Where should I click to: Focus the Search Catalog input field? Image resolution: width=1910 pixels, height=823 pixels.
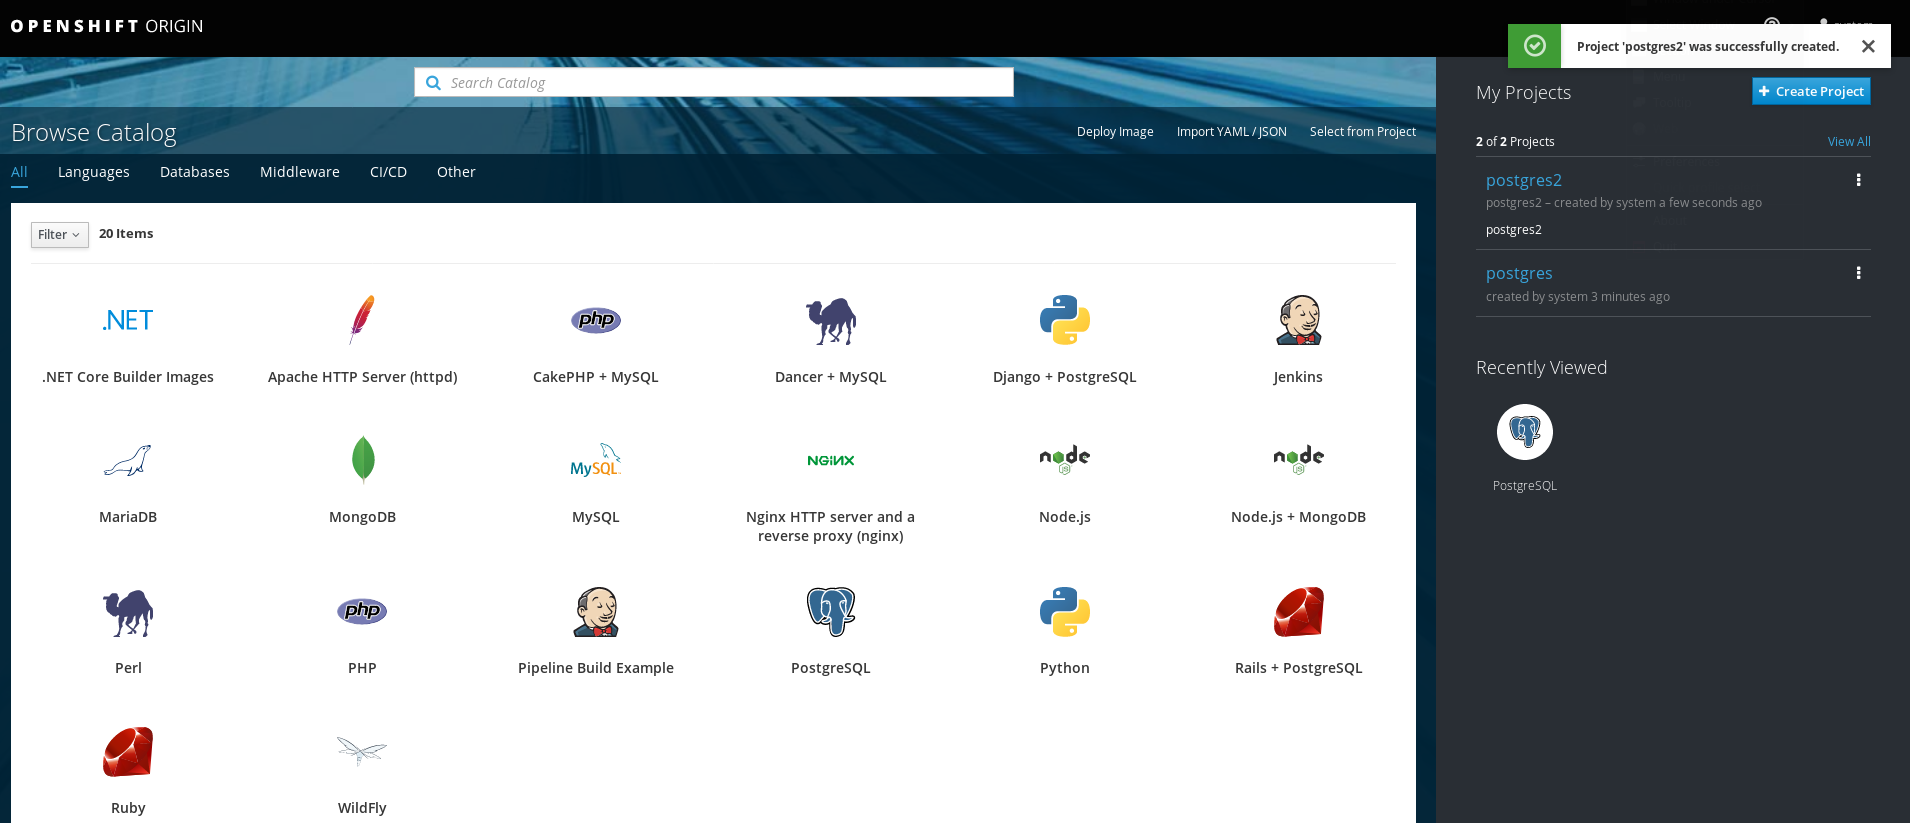714,83
